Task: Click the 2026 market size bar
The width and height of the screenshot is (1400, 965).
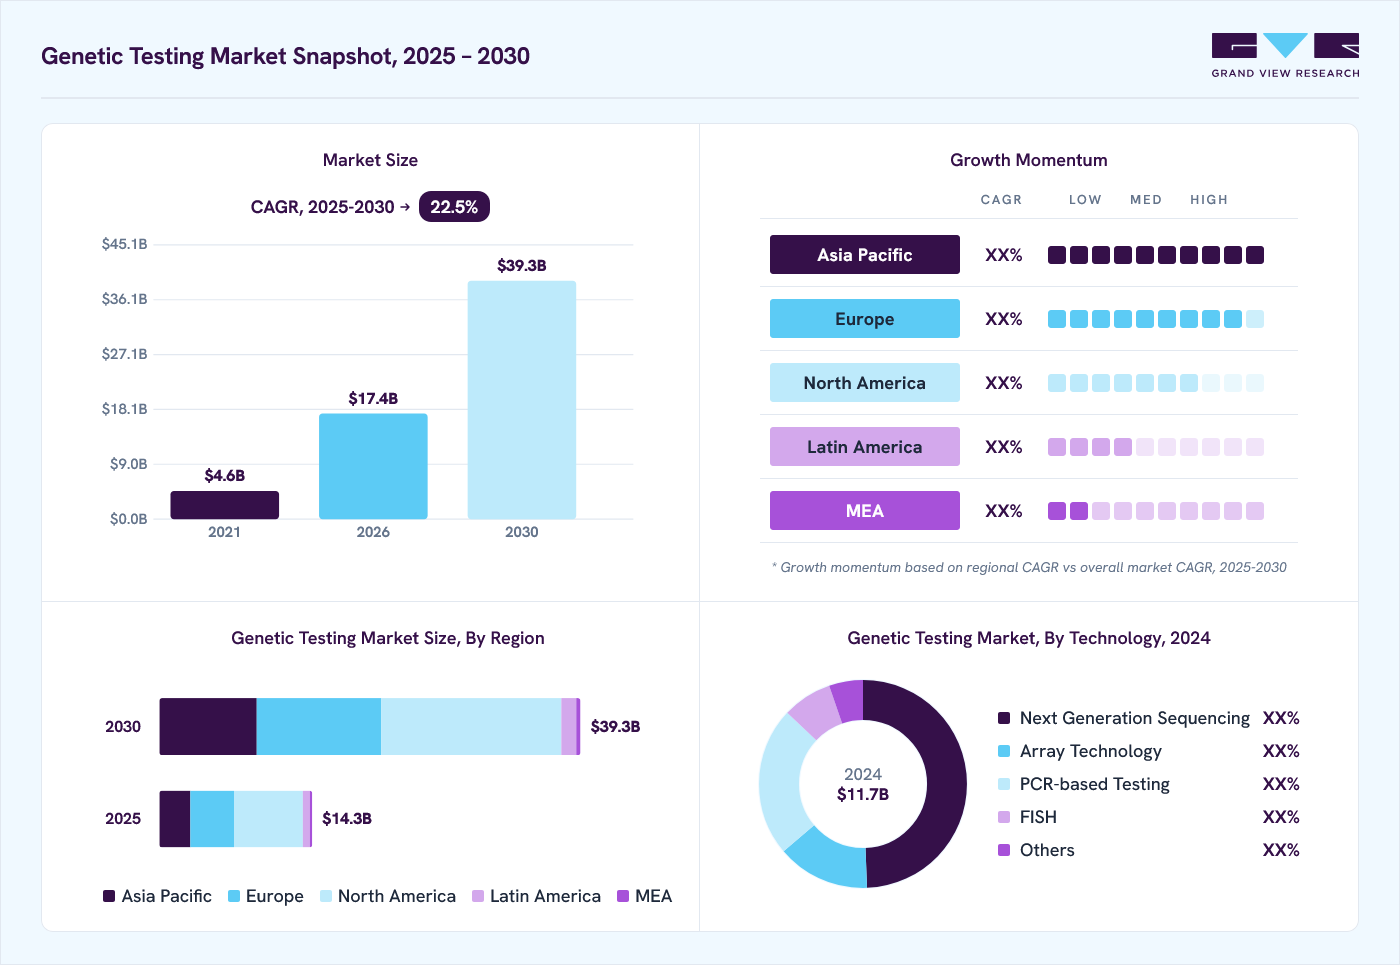Action: [x=373, y=466]
